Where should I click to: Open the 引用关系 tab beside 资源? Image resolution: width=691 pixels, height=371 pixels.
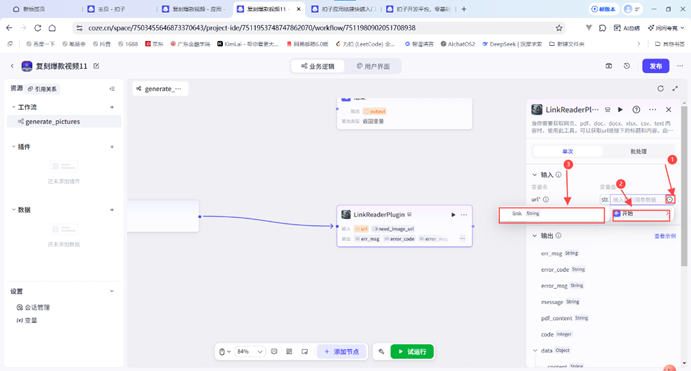(x=42, y=89)
